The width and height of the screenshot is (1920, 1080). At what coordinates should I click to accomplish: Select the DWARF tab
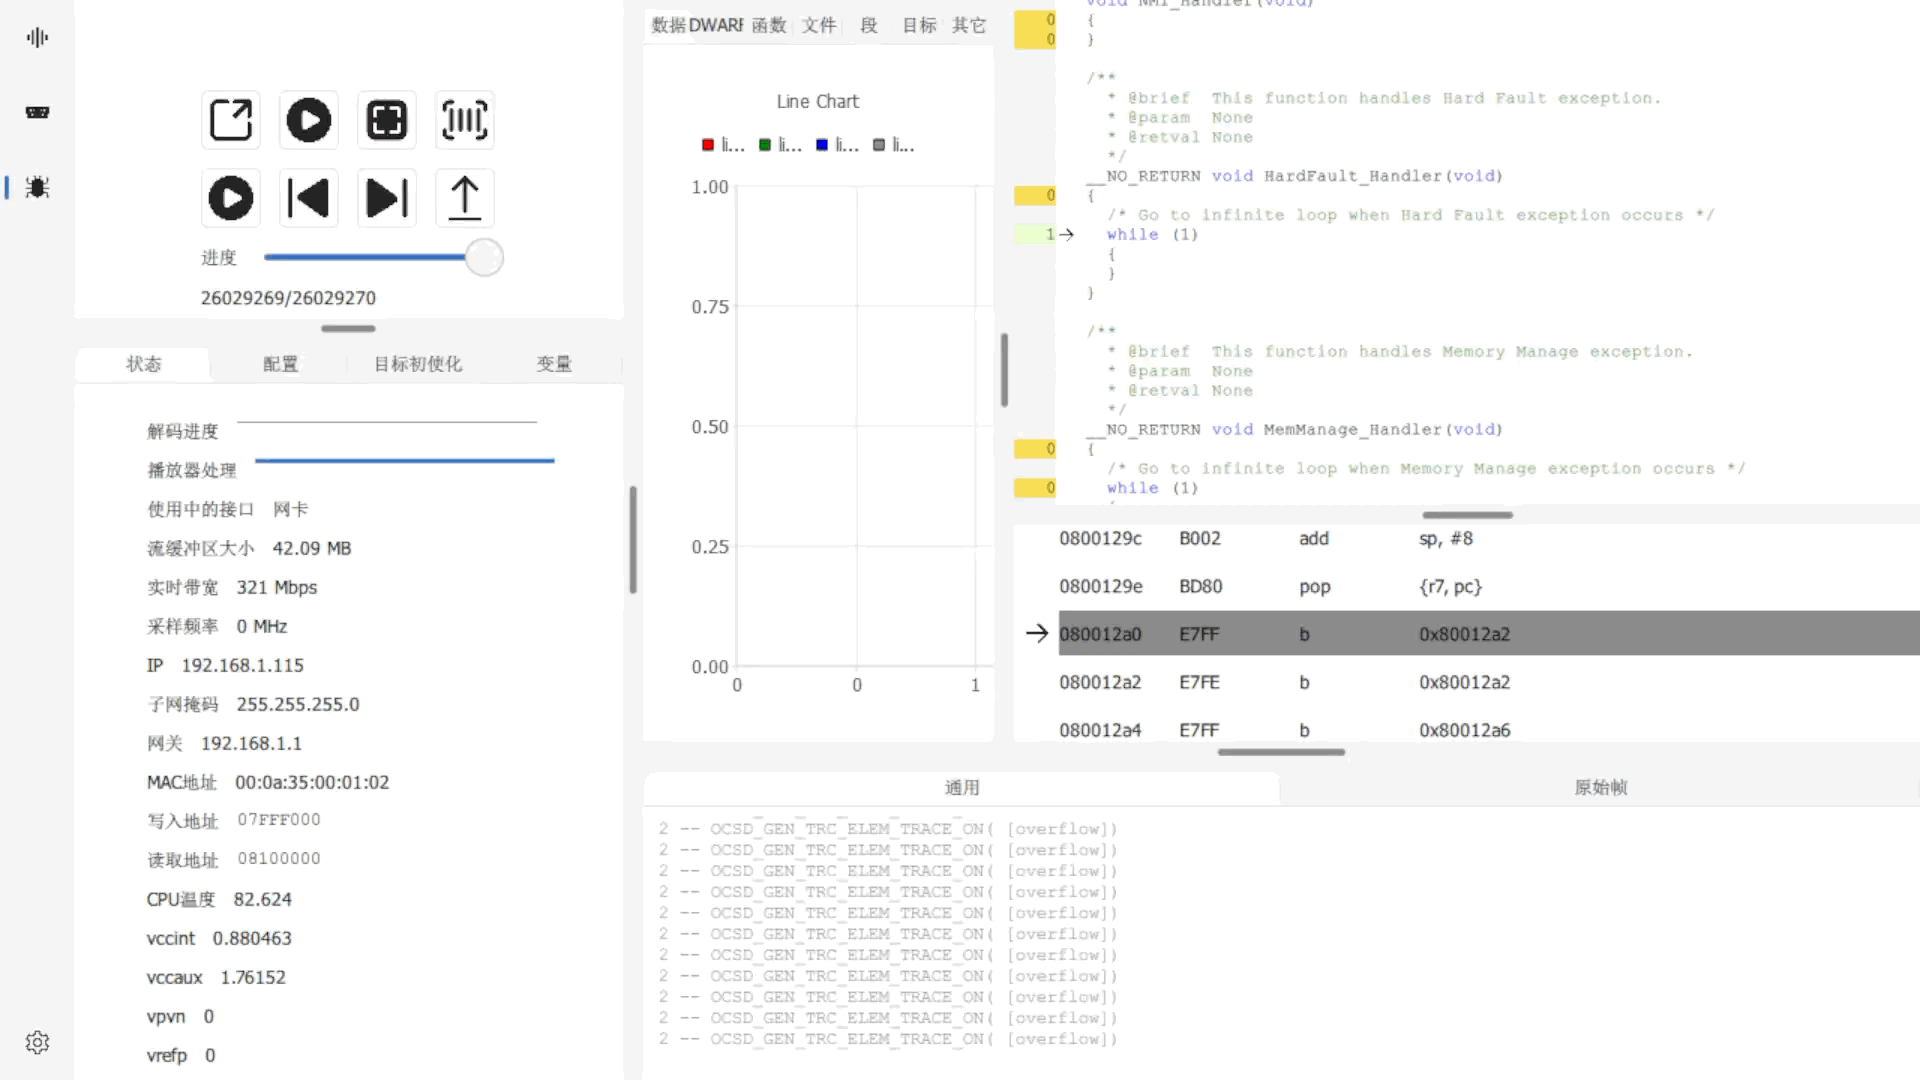point(716,25)
